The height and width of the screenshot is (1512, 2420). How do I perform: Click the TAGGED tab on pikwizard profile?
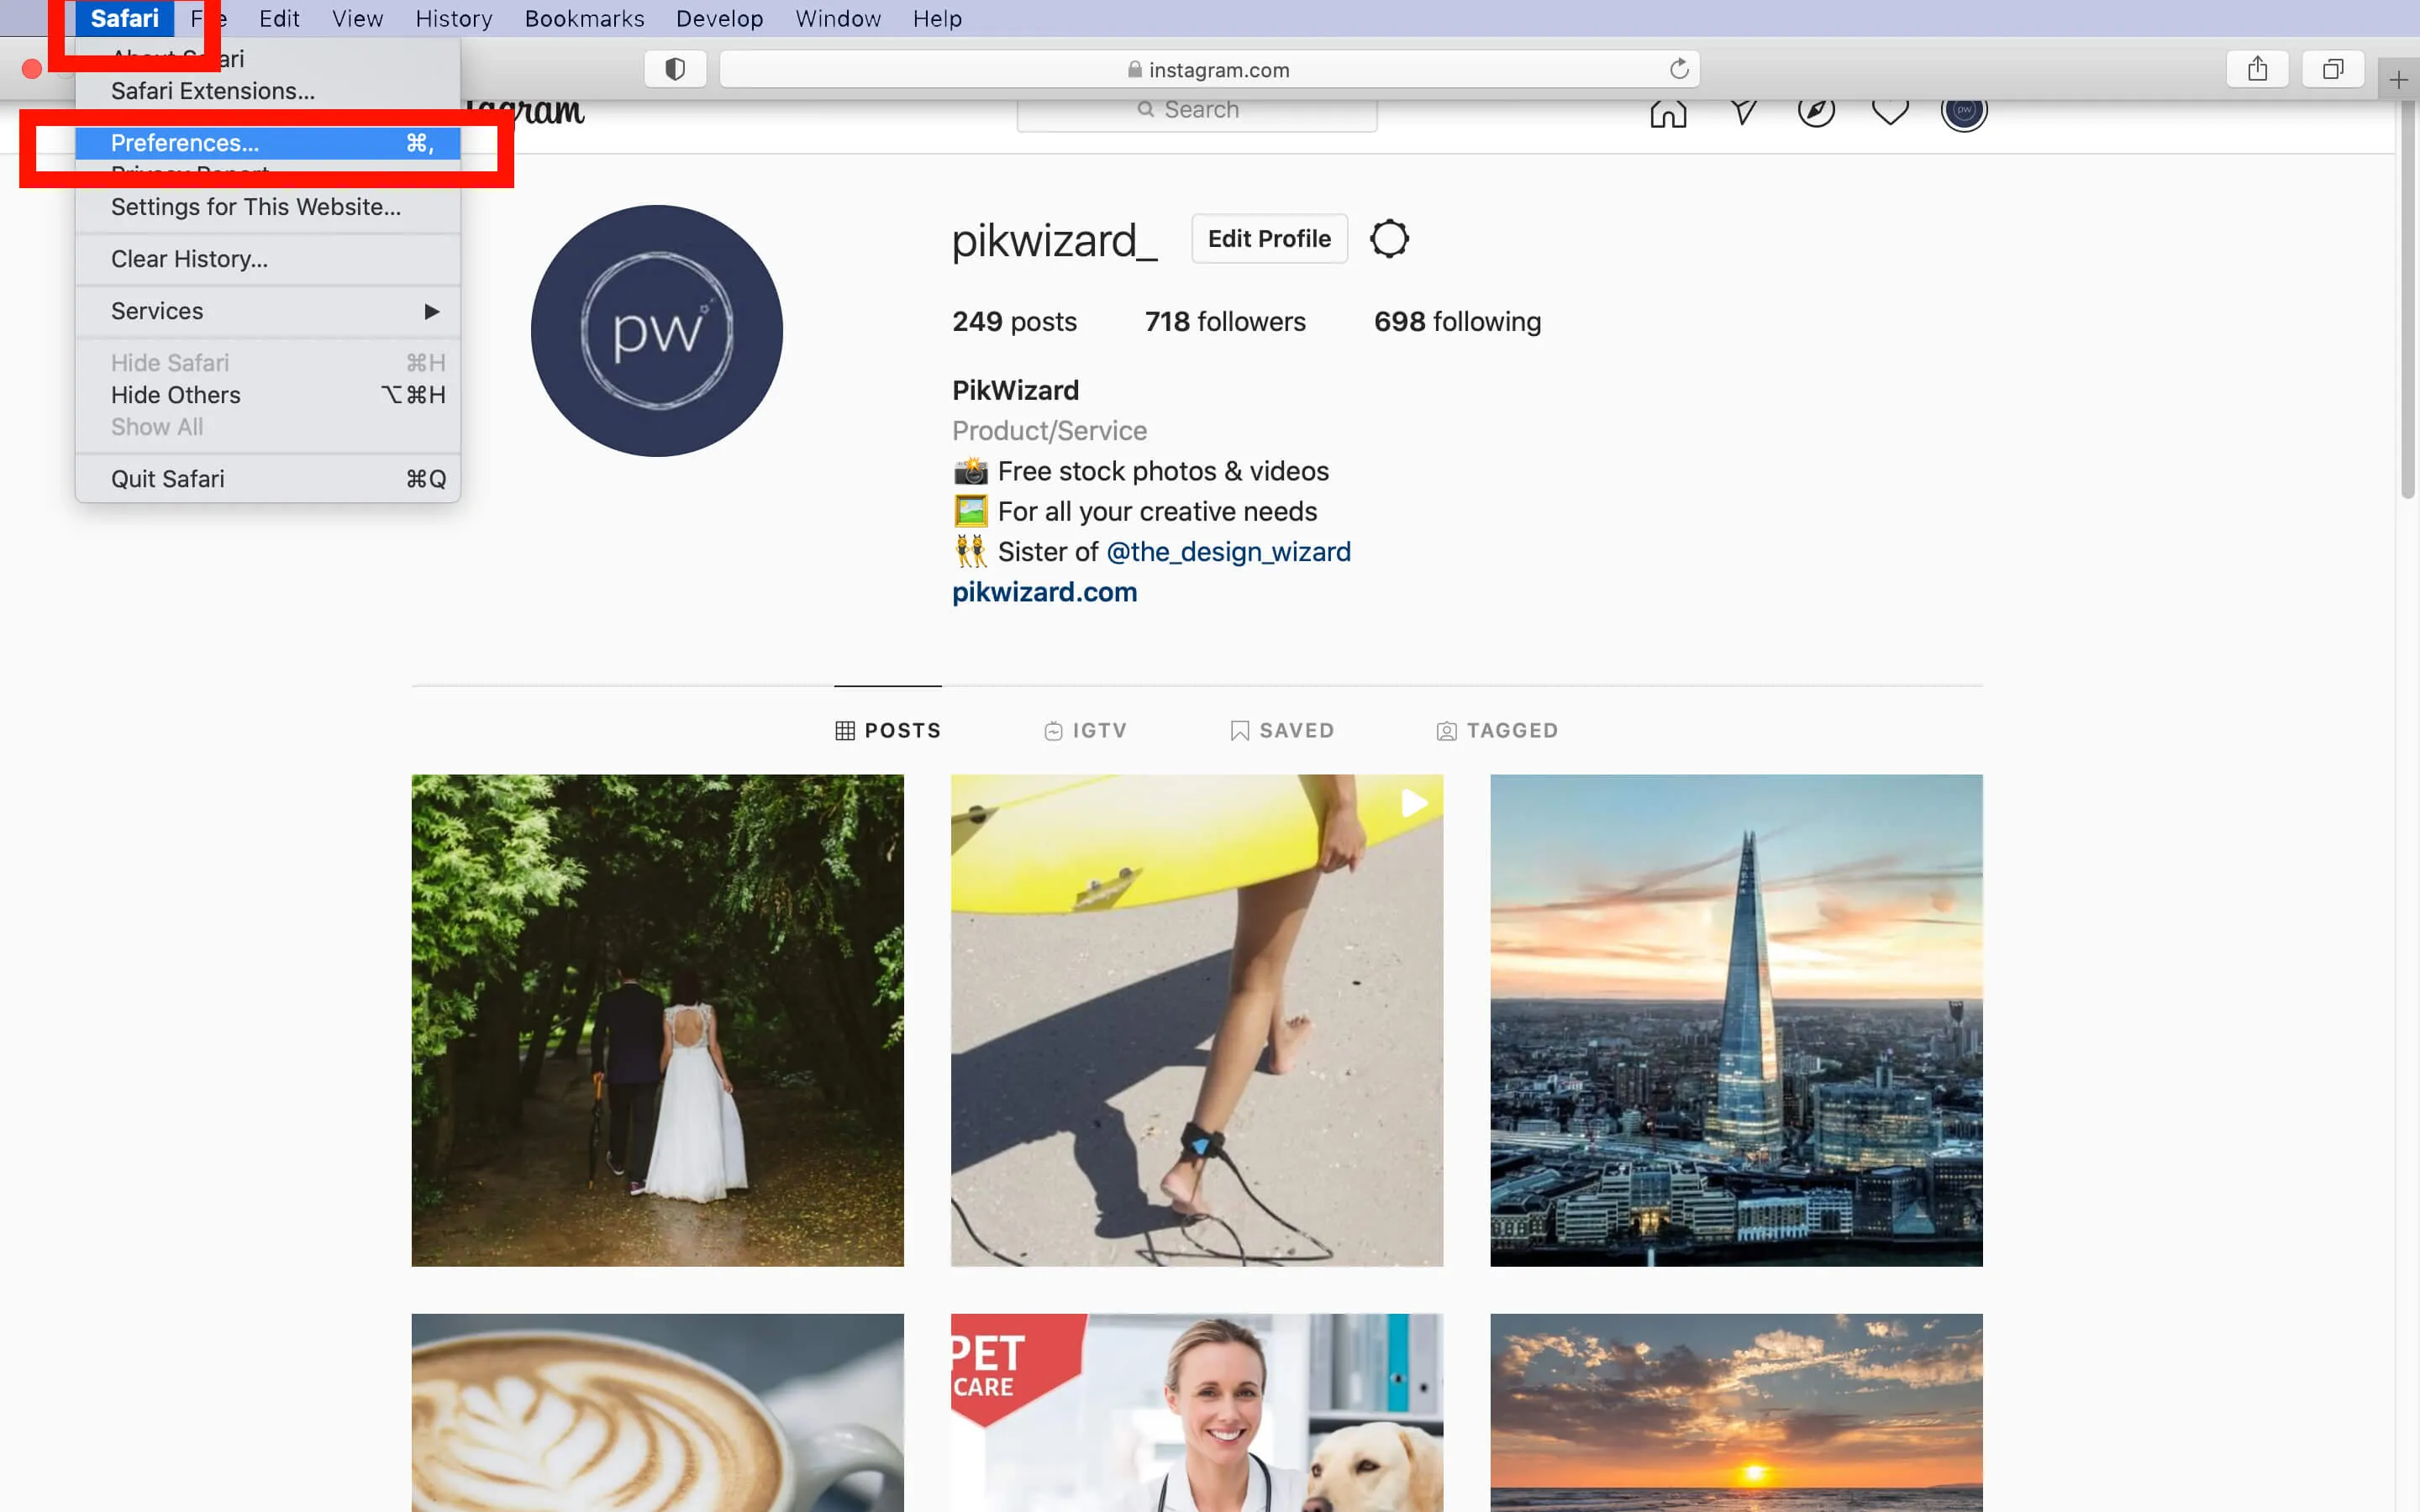pos(1497,730)
